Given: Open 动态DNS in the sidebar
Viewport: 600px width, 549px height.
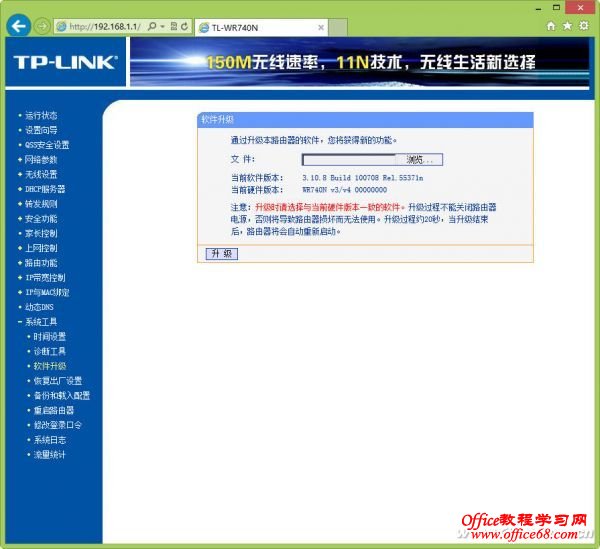Looking at the screenshot, I should tap(39, 307).
